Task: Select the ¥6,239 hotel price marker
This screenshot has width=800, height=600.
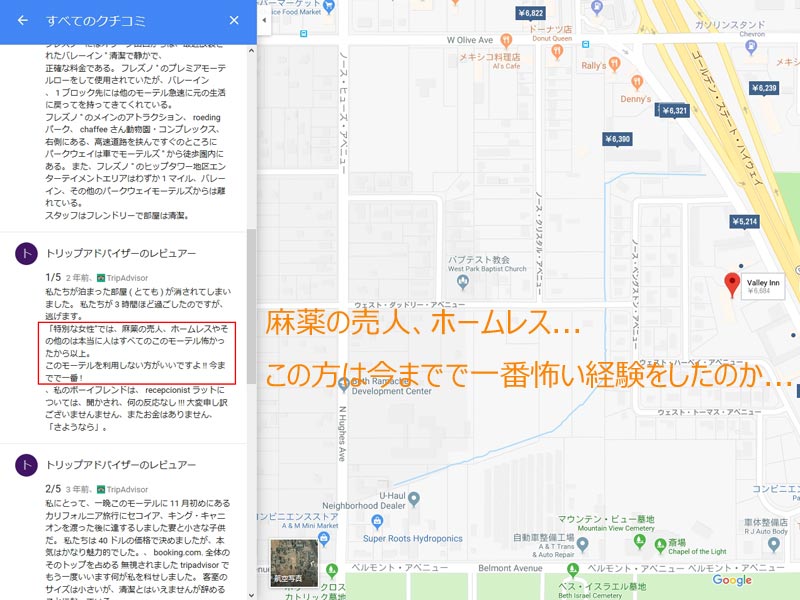Action: [764, 88]
